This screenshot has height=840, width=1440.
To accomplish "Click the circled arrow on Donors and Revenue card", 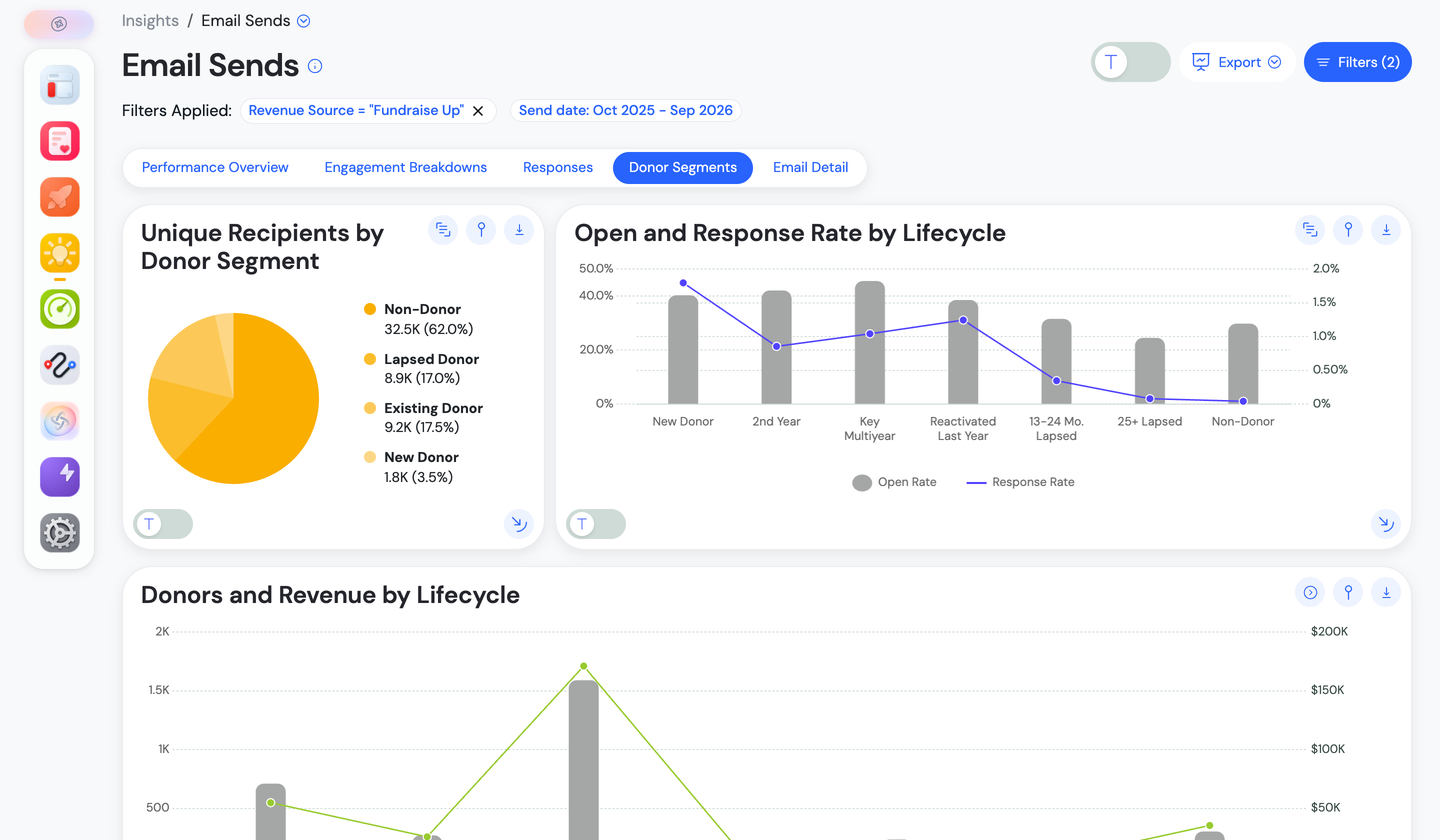I will [x=1310, y=592].
